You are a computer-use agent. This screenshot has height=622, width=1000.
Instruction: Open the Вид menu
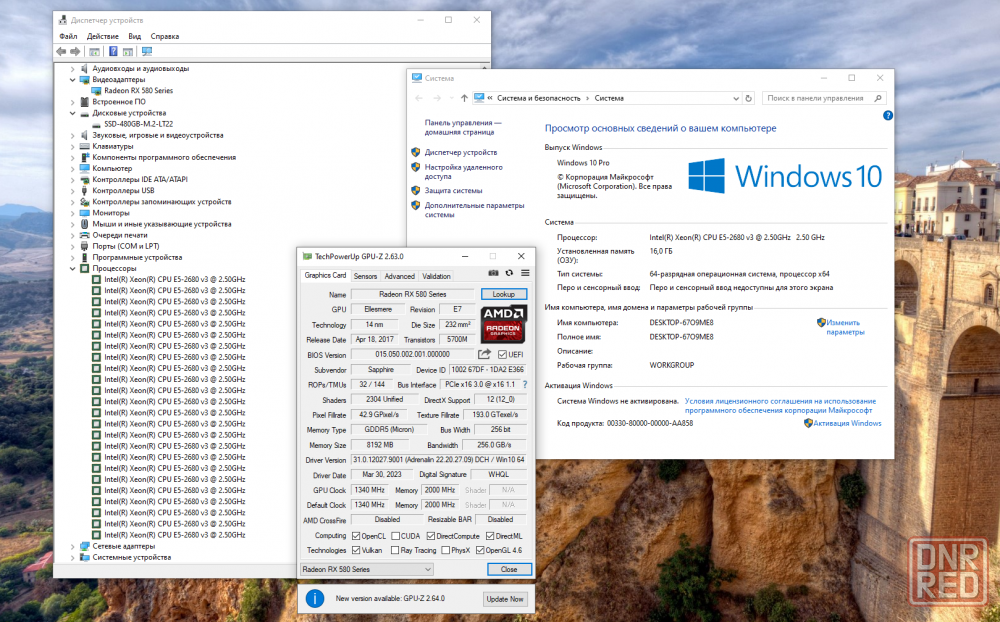(x=135, y=36)
